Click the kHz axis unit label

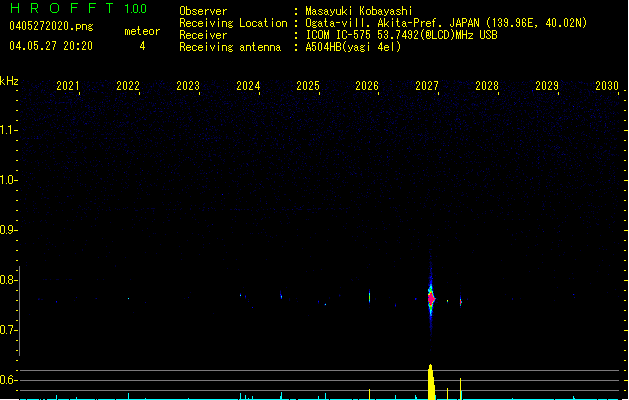[9, 81]
